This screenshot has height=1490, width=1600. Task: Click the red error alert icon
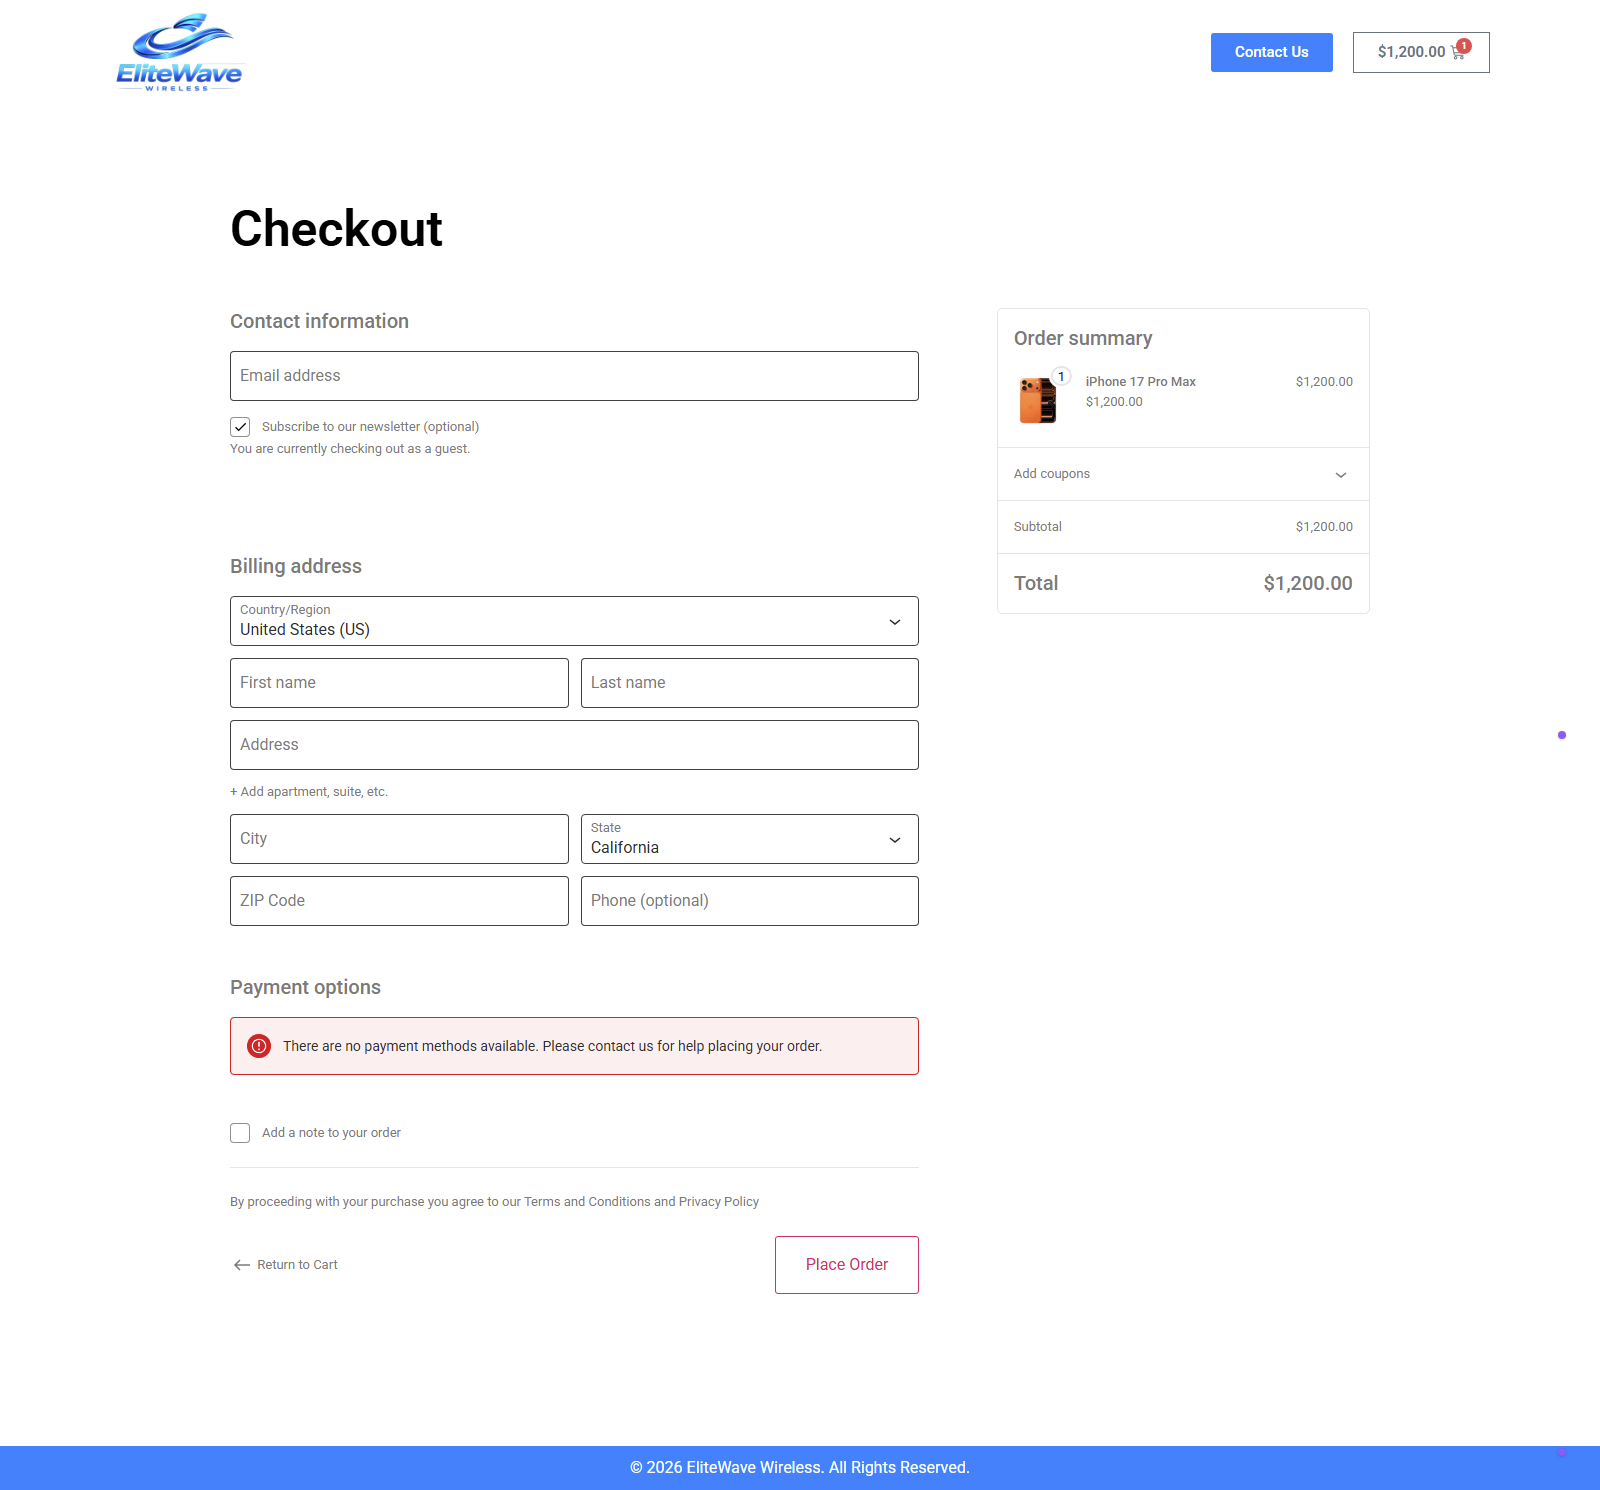pos(259,1046)
